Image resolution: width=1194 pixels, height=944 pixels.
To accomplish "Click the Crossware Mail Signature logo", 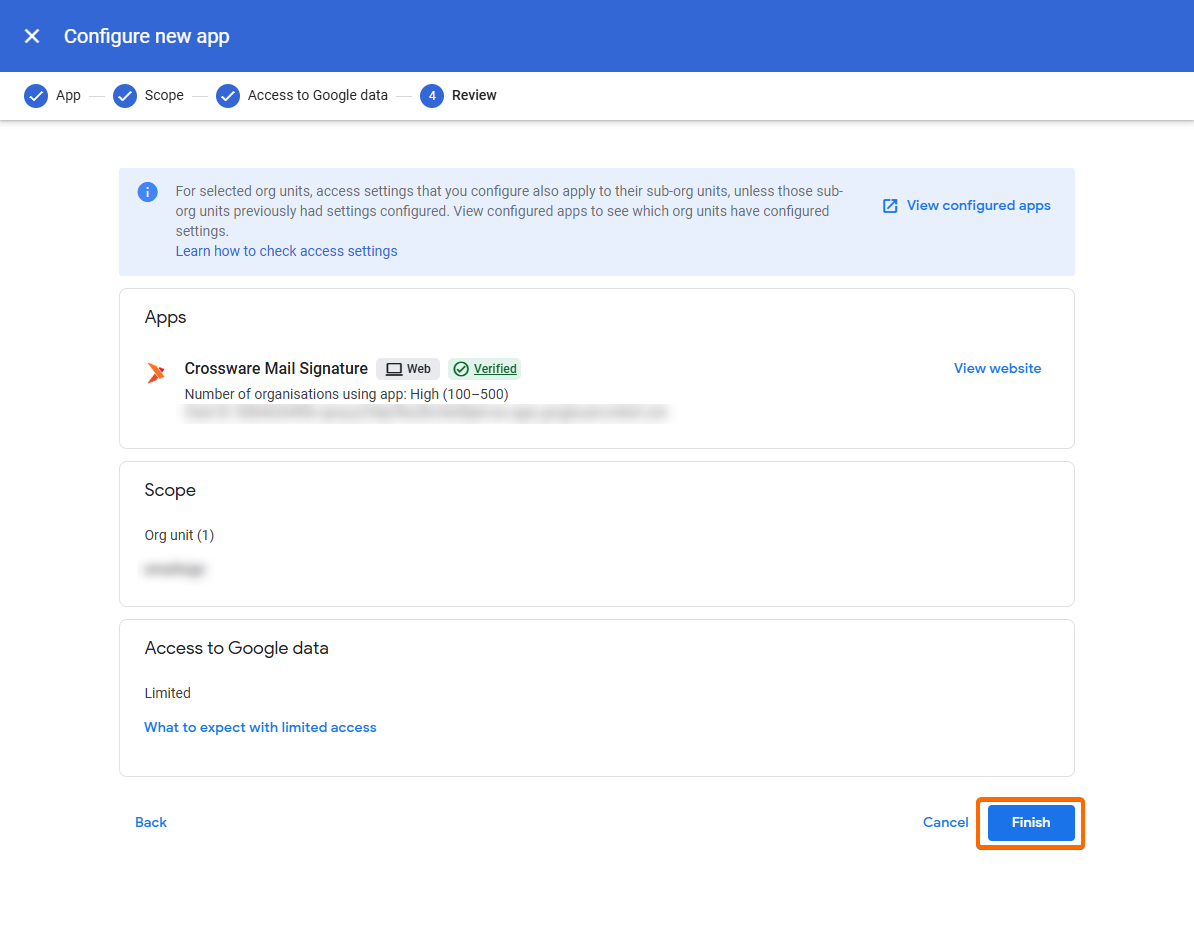I will pos(156,373).
